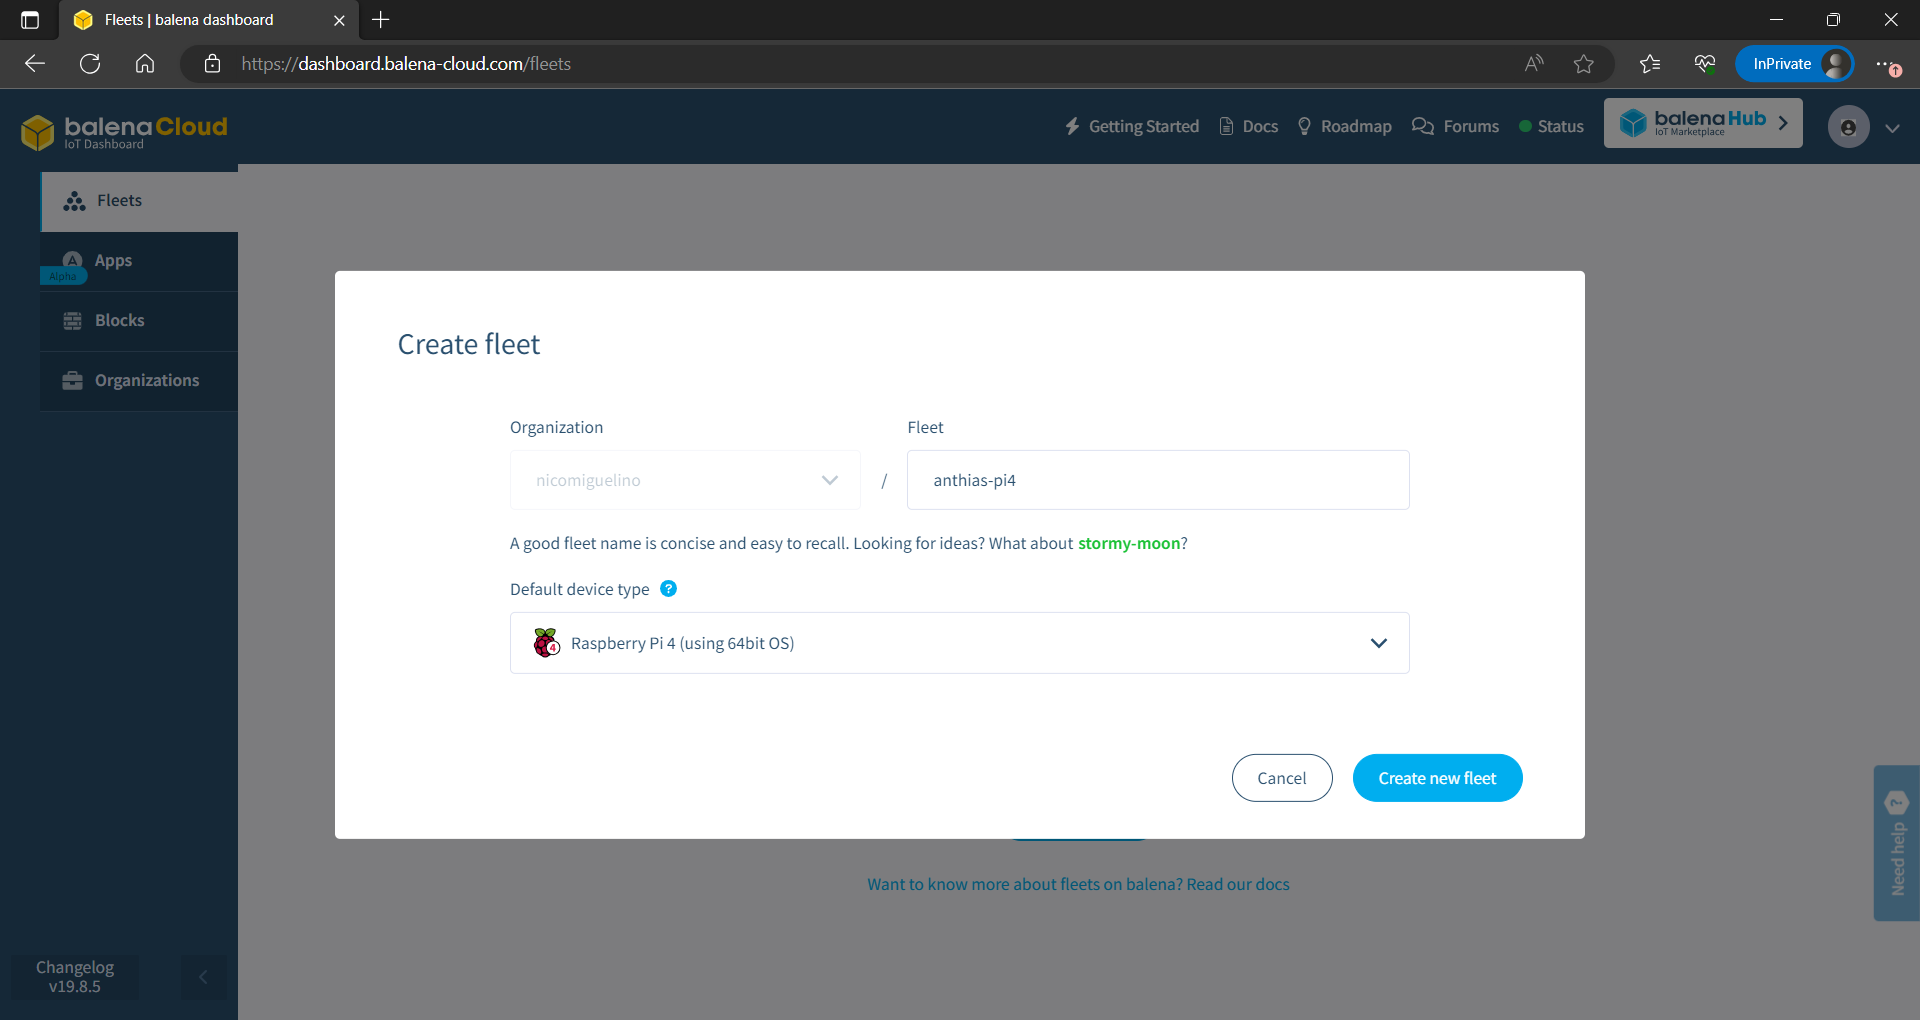This screenshot has height=1020, width=1920.
Task: Click the Organizations briefcase icon
Action: 72,381
